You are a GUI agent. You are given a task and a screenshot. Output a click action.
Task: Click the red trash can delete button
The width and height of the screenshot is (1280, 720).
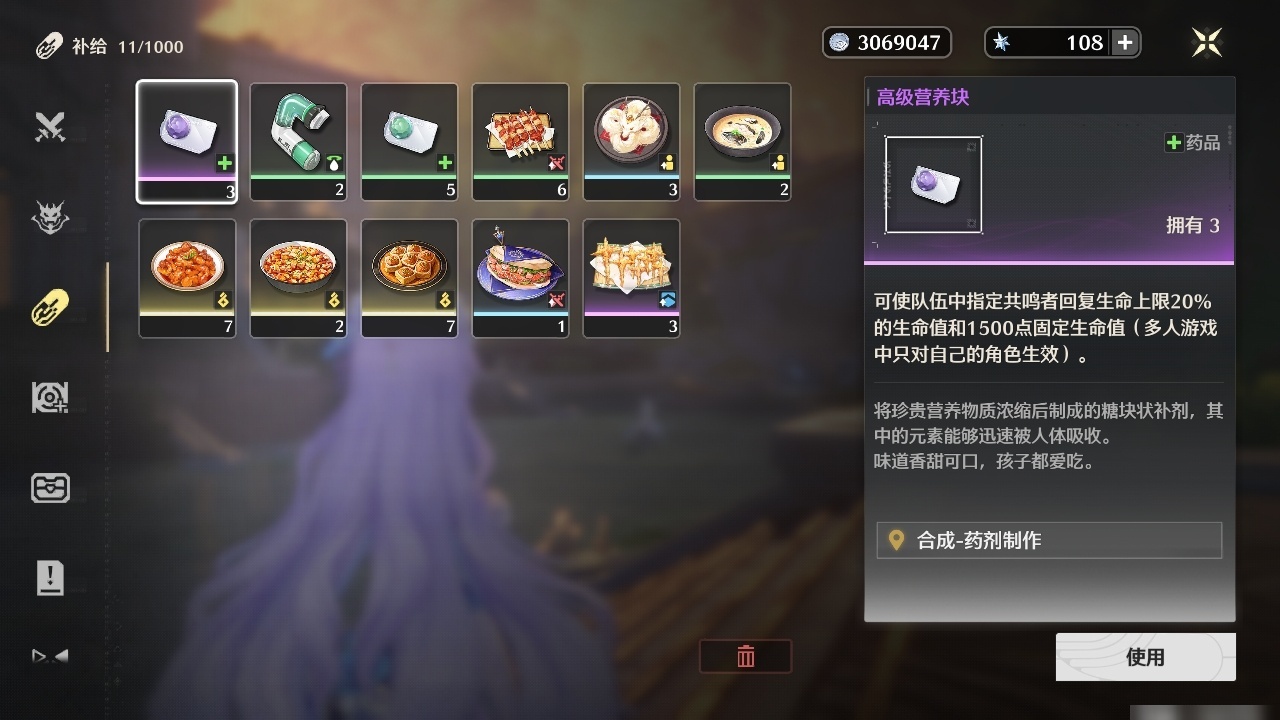[x=745, y=656]
